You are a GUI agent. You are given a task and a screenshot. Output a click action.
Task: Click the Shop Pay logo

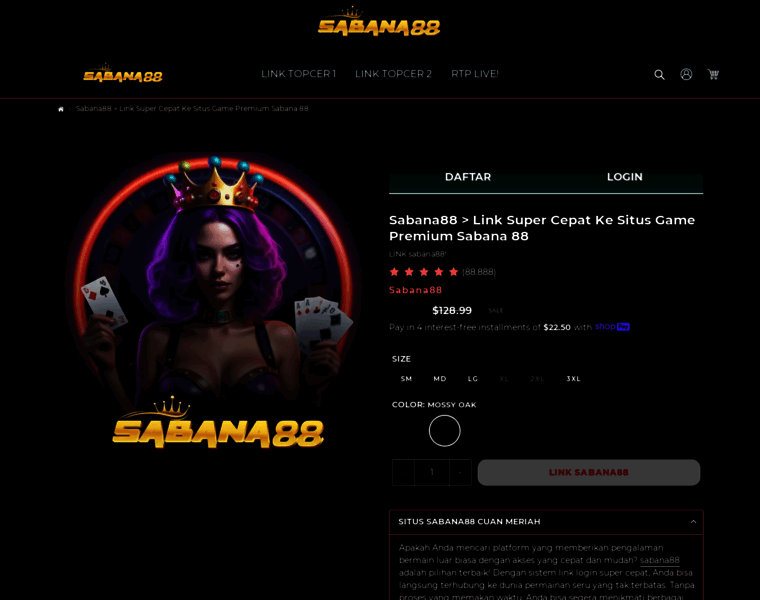point(612,327)
